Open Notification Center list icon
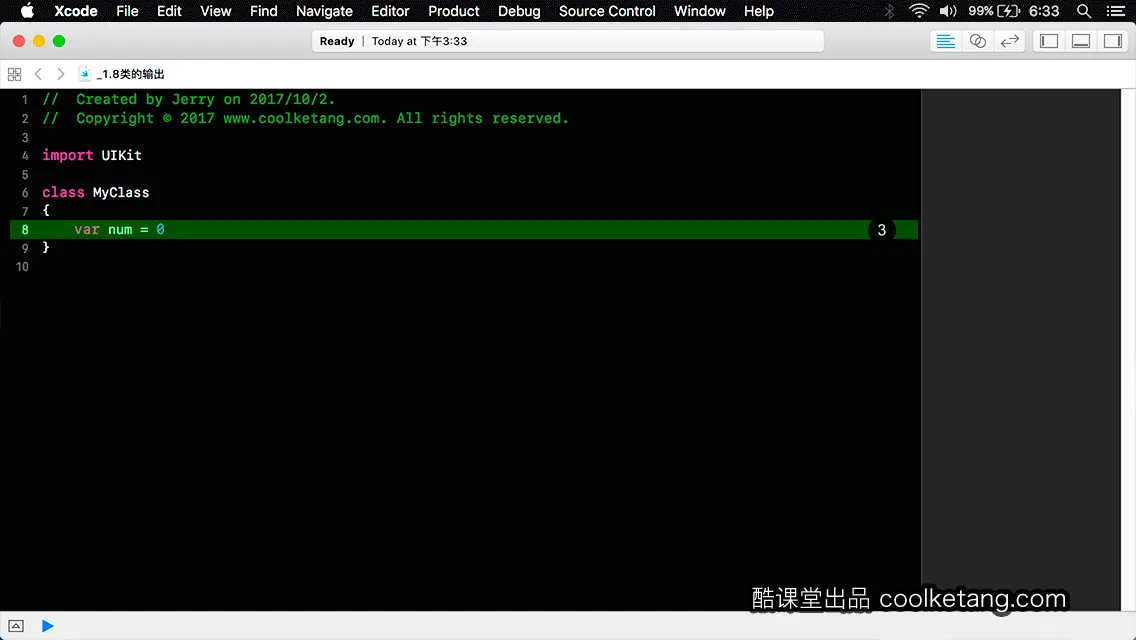 (1116, 11)
